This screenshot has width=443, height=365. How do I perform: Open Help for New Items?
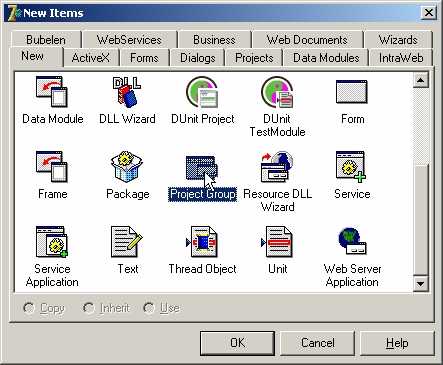tap(397, 343)
